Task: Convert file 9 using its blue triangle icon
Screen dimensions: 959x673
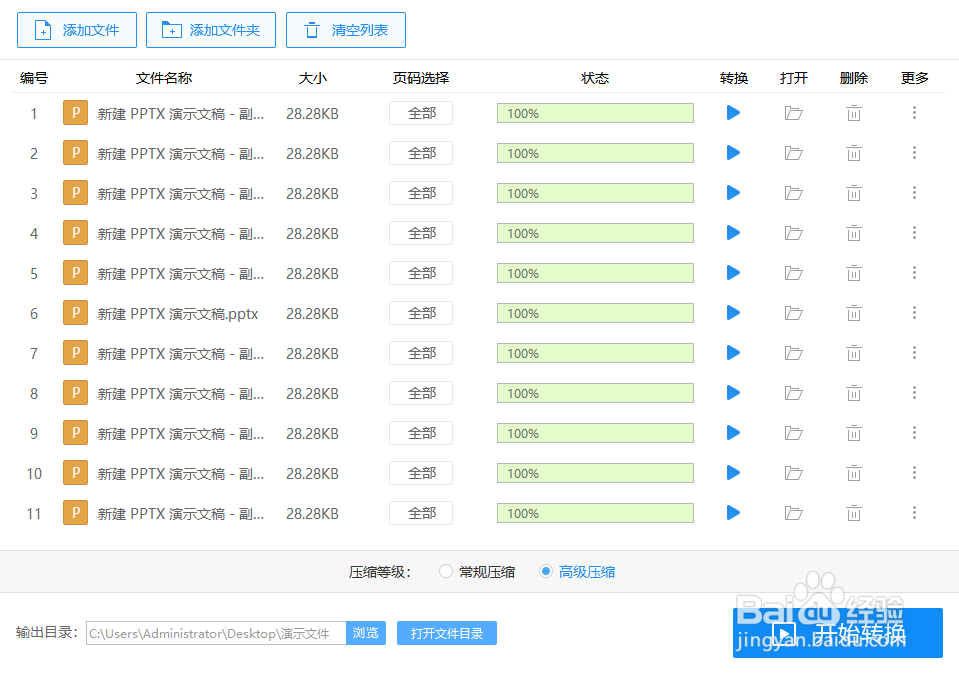Action: (x=733, y=433)
